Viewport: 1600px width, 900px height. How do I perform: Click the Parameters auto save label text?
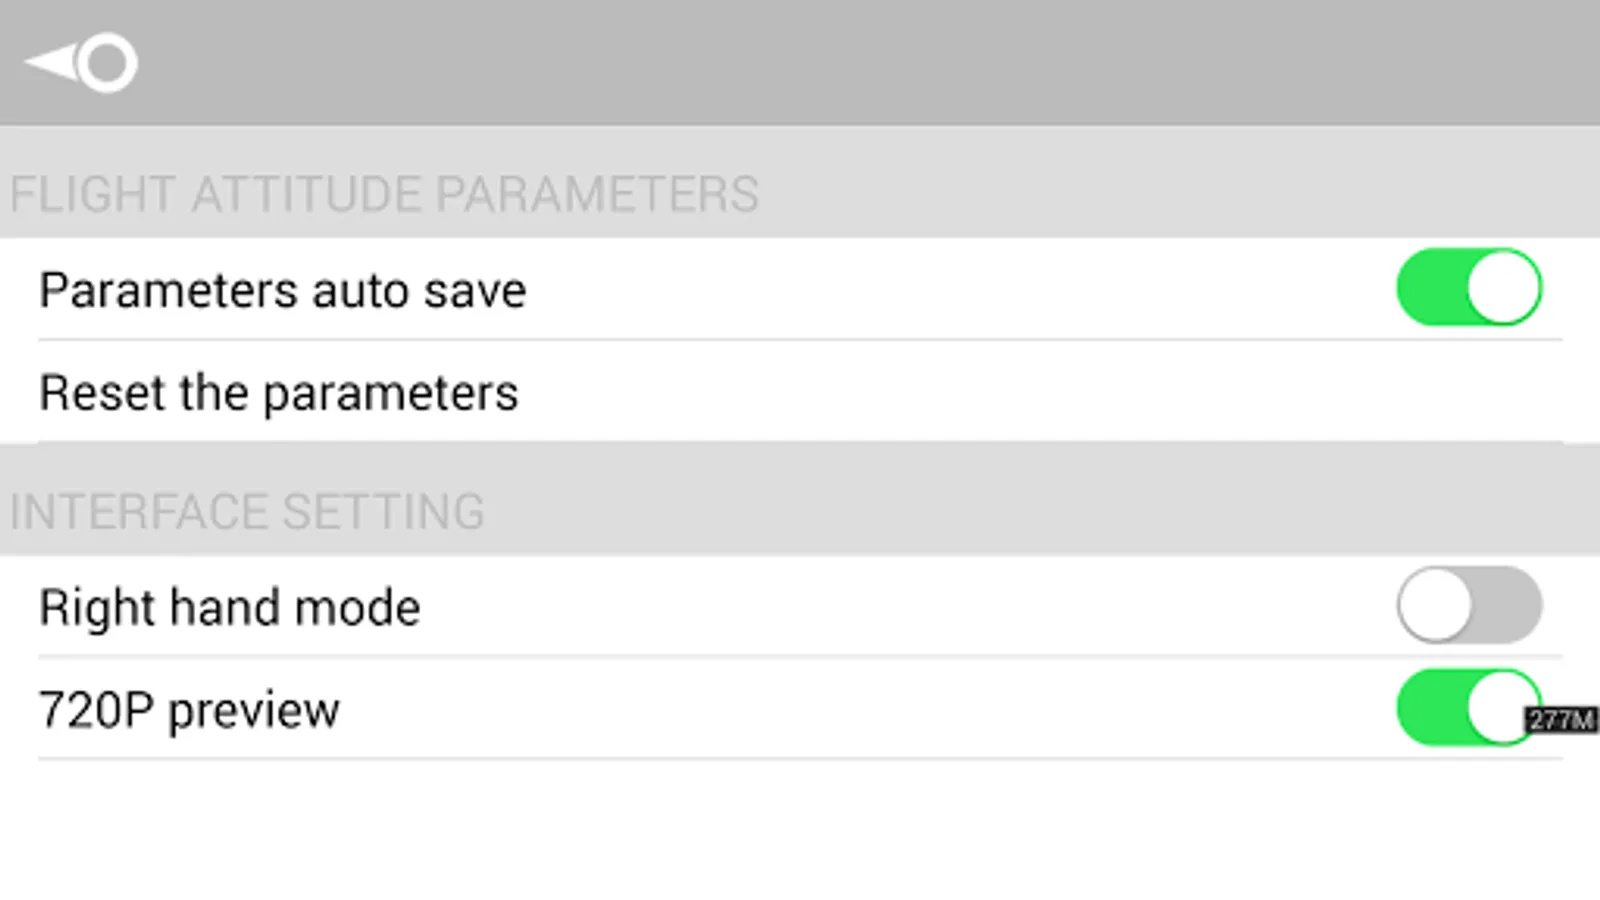(x=282, y=291)
